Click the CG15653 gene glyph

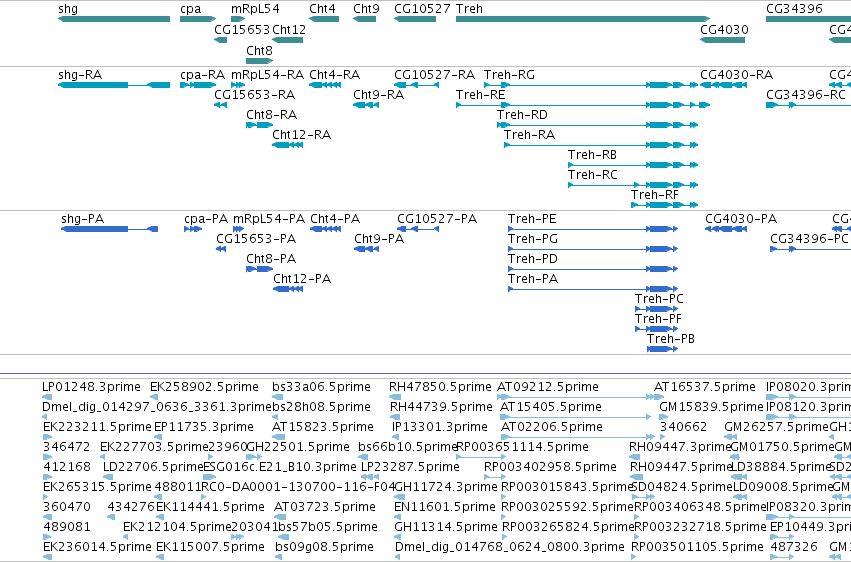[x=220, y=40]
